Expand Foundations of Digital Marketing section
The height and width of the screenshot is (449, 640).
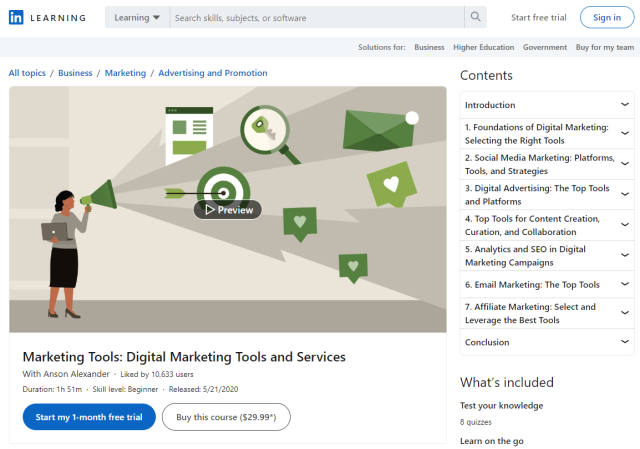tap(625, 134)
